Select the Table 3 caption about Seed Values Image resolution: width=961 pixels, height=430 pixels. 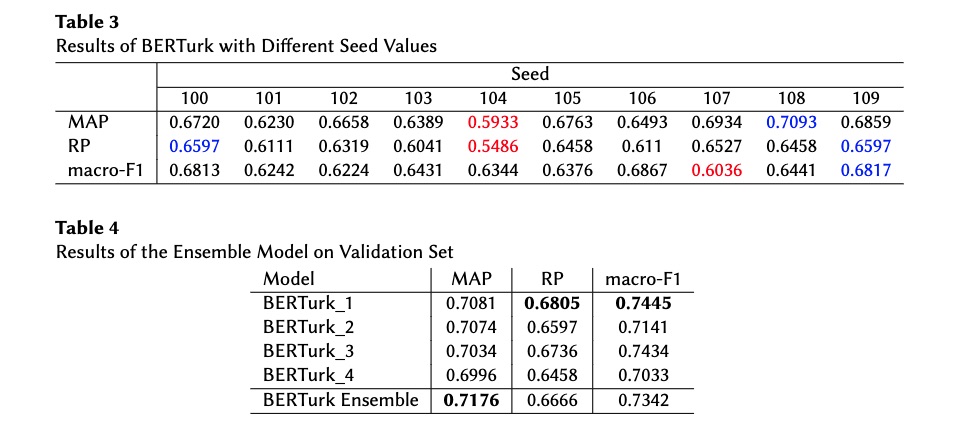(x=246, y=46)
